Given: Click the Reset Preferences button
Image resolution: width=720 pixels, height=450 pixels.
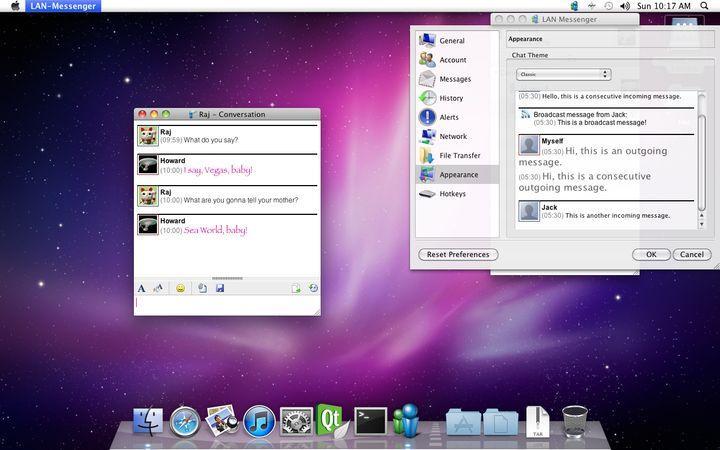Looking at the screenshot, I should 457,255.
